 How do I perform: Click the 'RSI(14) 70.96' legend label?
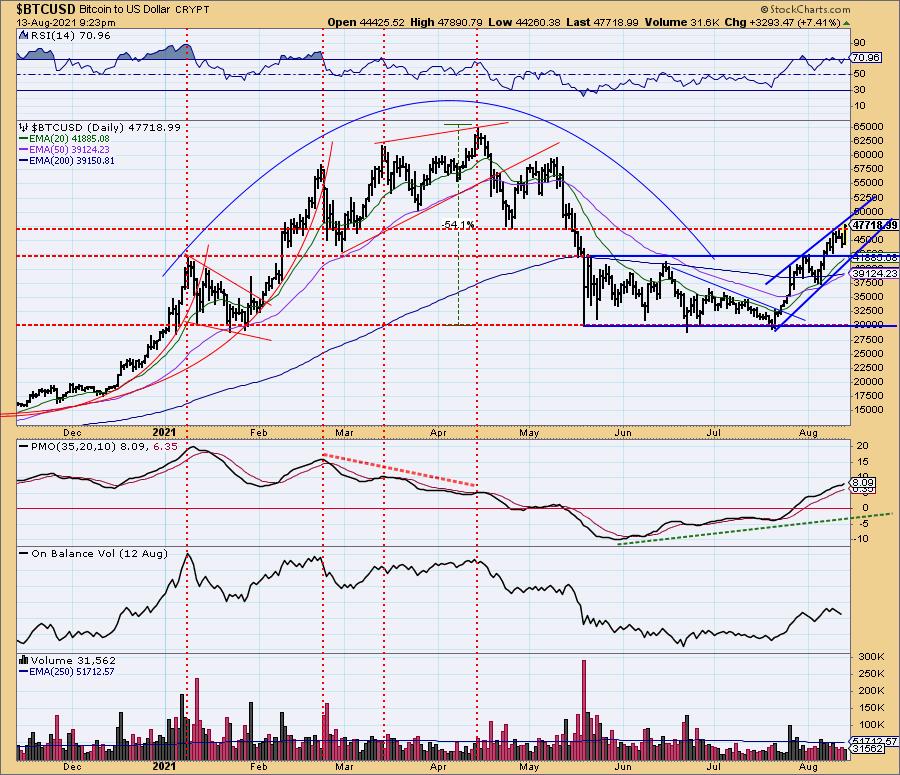coord(71,36)
